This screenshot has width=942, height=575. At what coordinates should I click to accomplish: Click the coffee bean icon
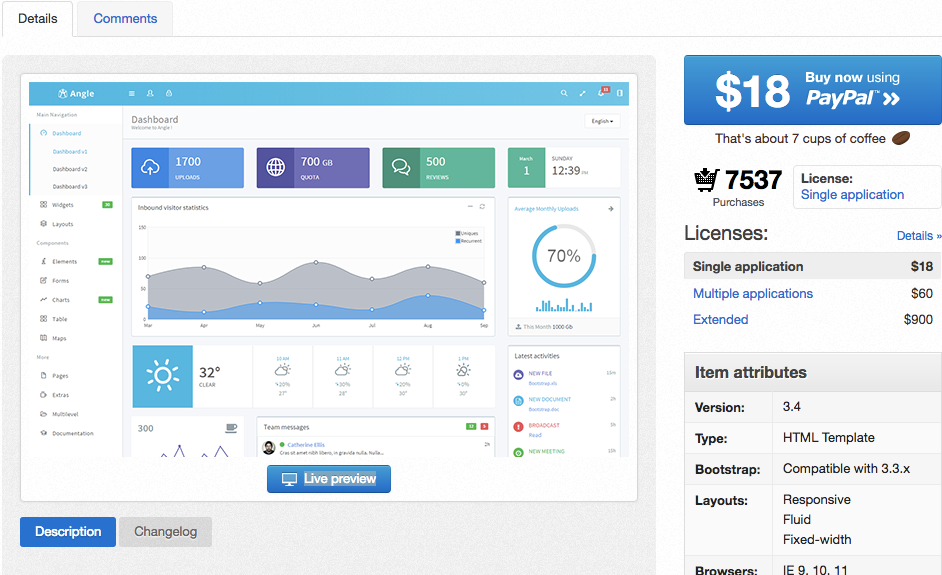pyautogui.click(x=901, y=138)
